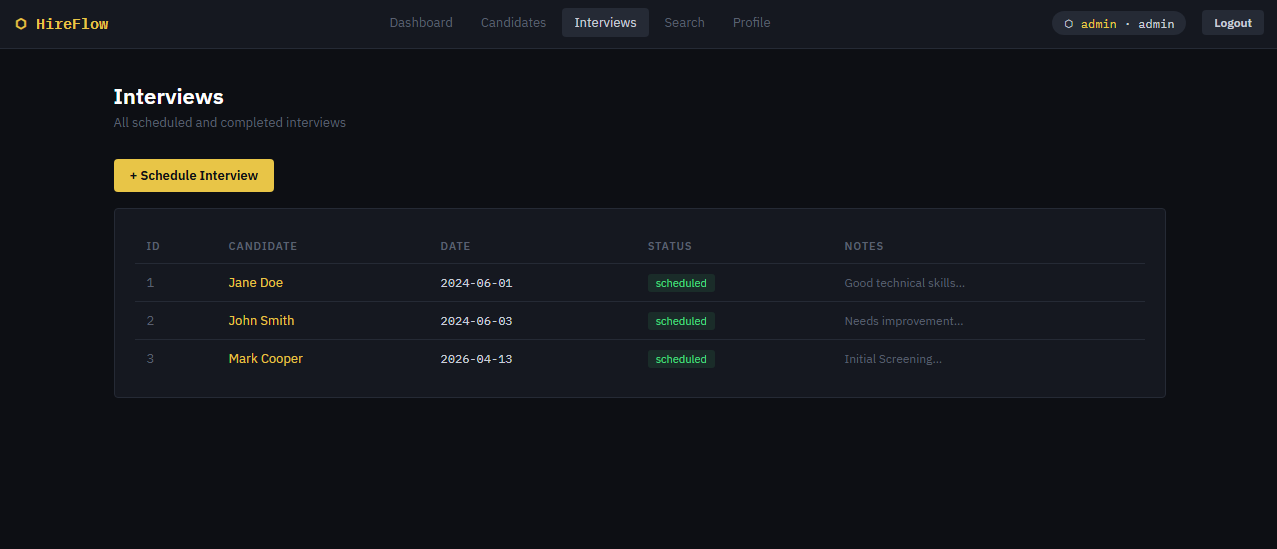The width and height of the screenshot is (1277, 549).
Task: Click the 'Initial Screening' note text
Action: tap(892, 359)
